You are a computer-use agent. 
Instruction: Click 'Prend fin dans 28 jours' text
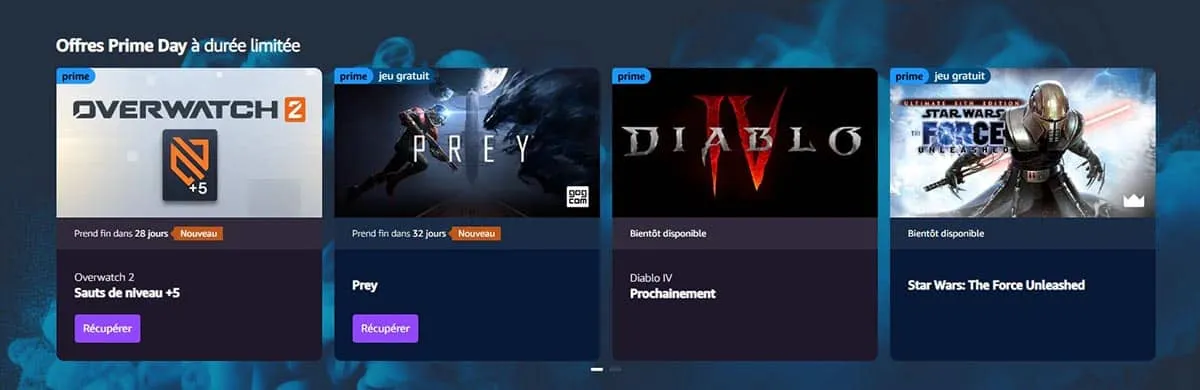point(121,233)
